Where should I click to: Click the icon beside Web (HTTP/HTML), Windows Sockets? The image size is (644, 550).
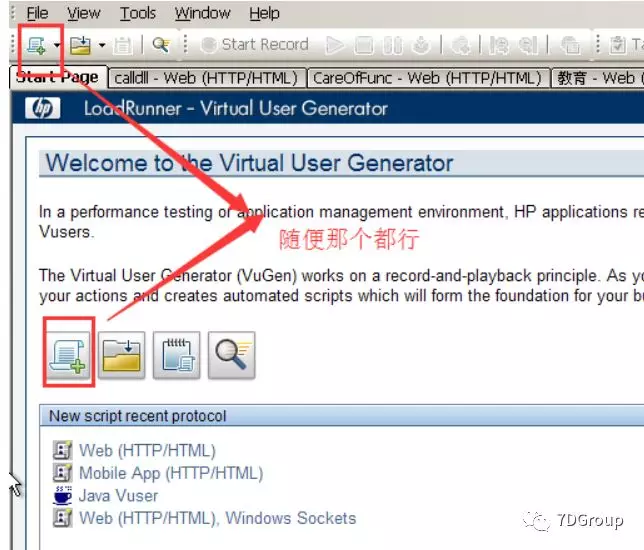pyautogui.click(x=62, y=518)
